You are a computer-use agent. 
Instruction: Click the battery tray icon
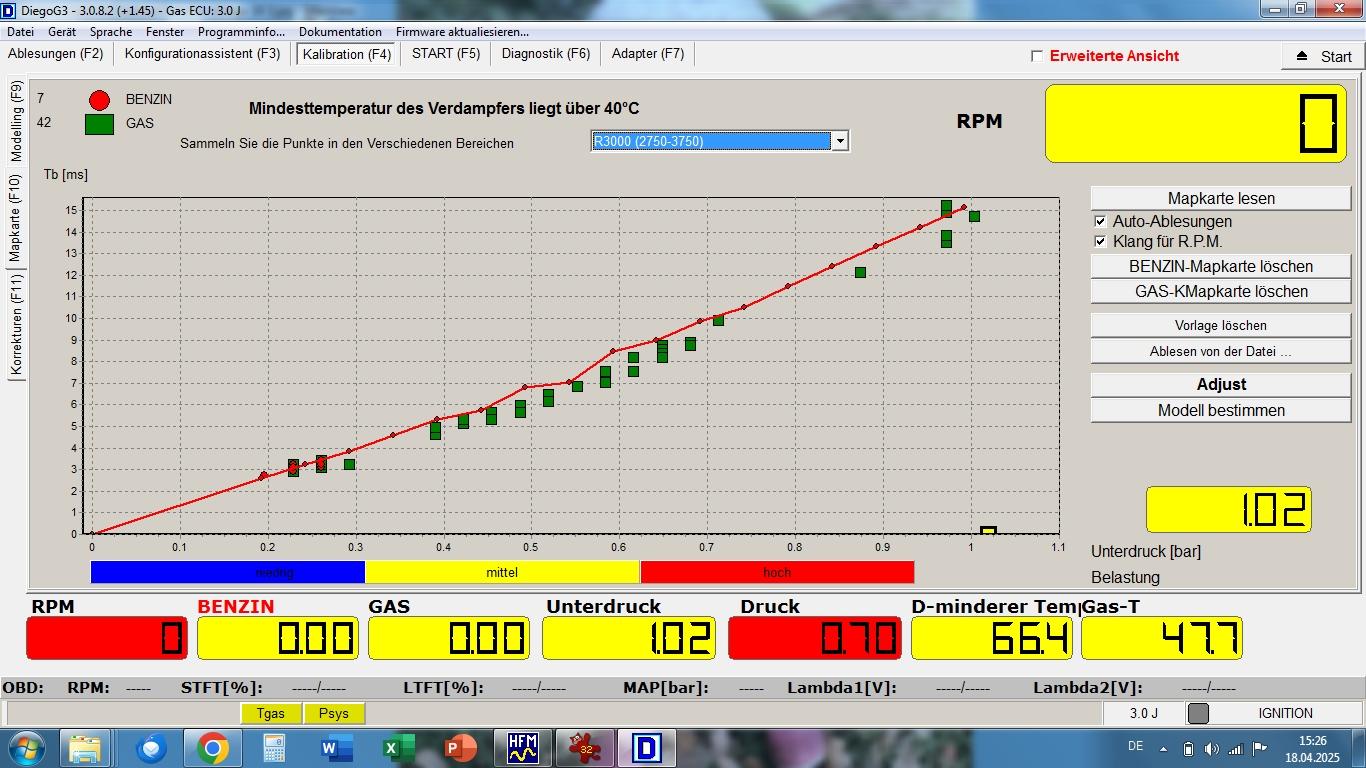1188,749
